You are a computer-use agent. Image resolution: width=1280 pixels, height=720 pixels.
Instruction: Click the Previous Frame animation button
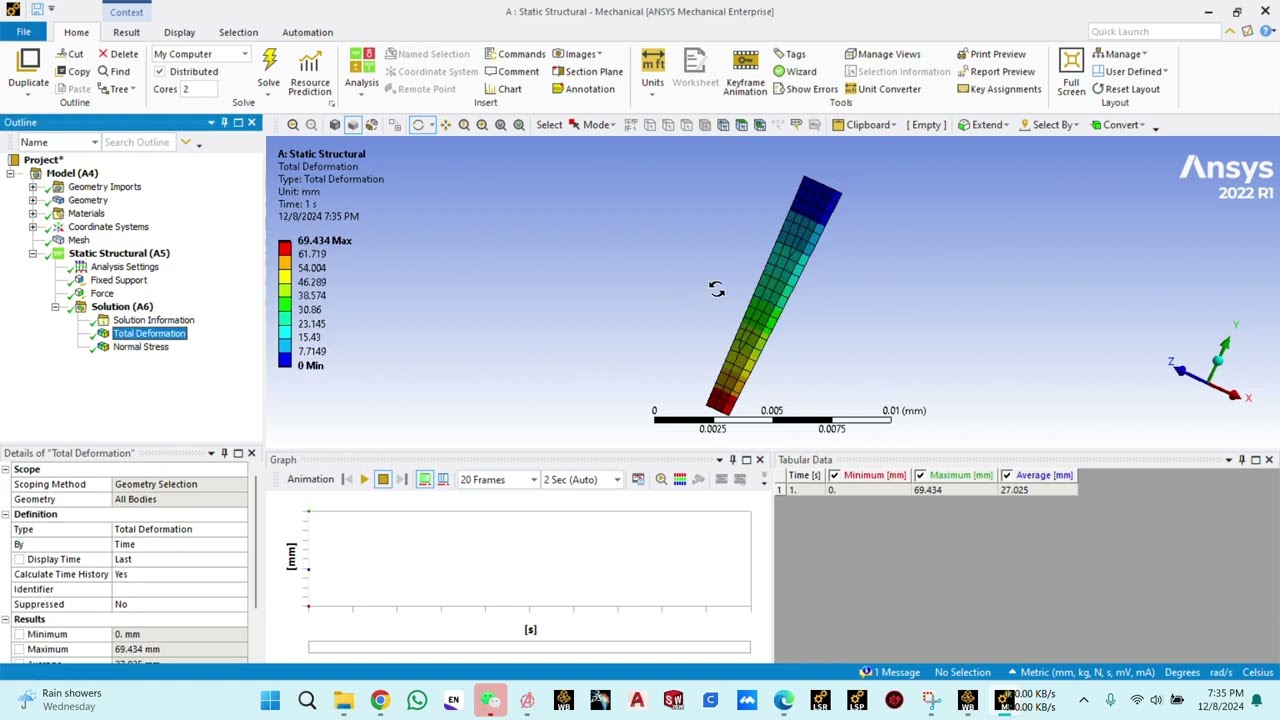click(x=346, y=480)
